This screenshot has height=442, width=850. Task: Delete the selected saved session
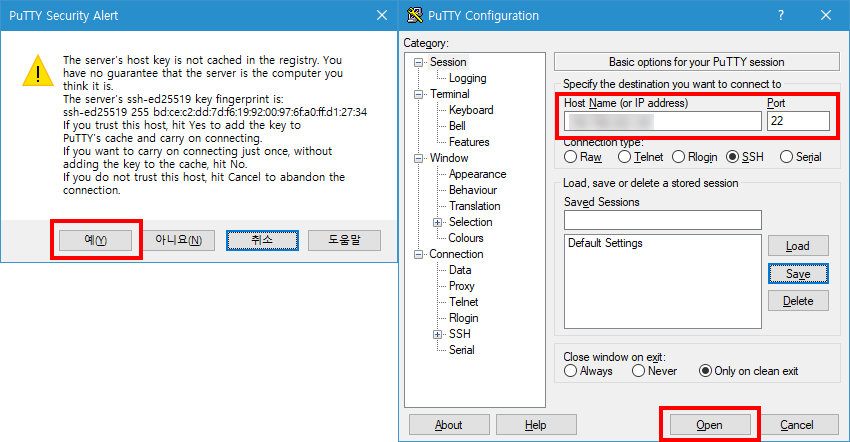pos(798,300)
